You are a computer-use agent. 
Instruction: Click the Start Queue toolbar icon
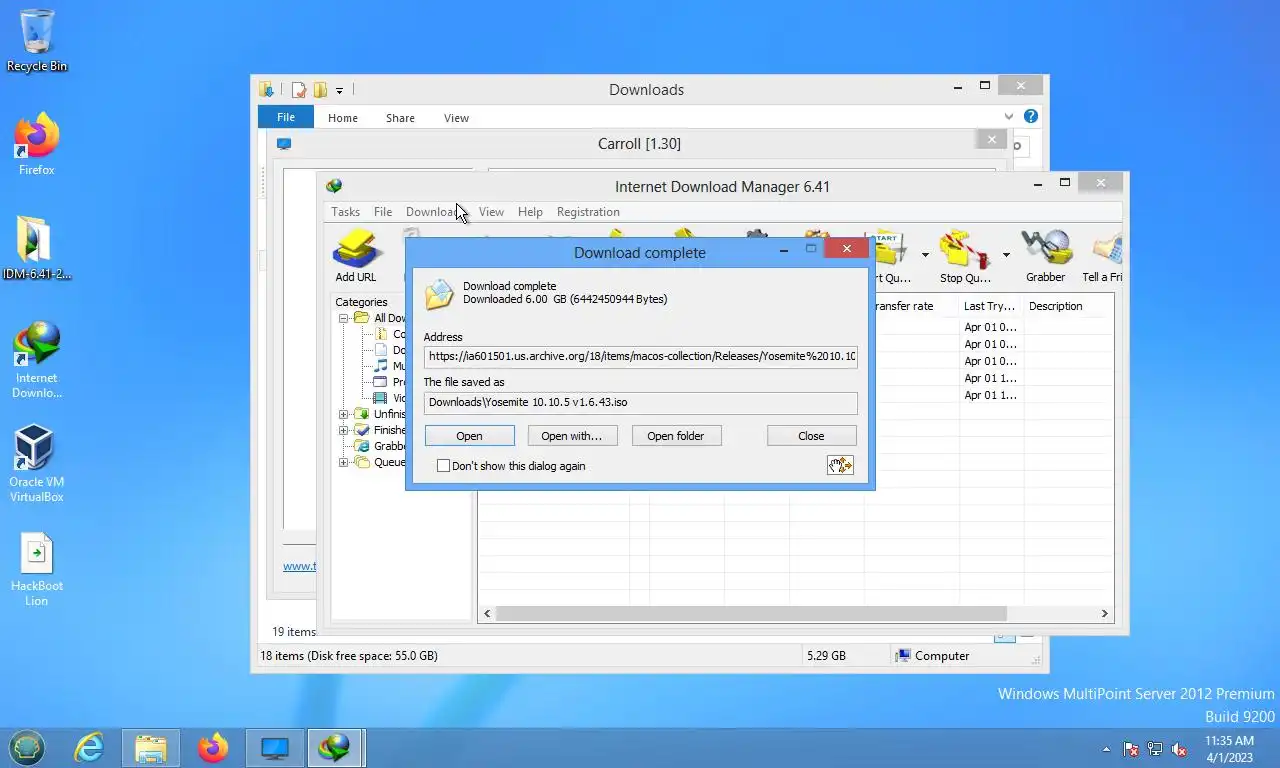(x=889, y=256)
